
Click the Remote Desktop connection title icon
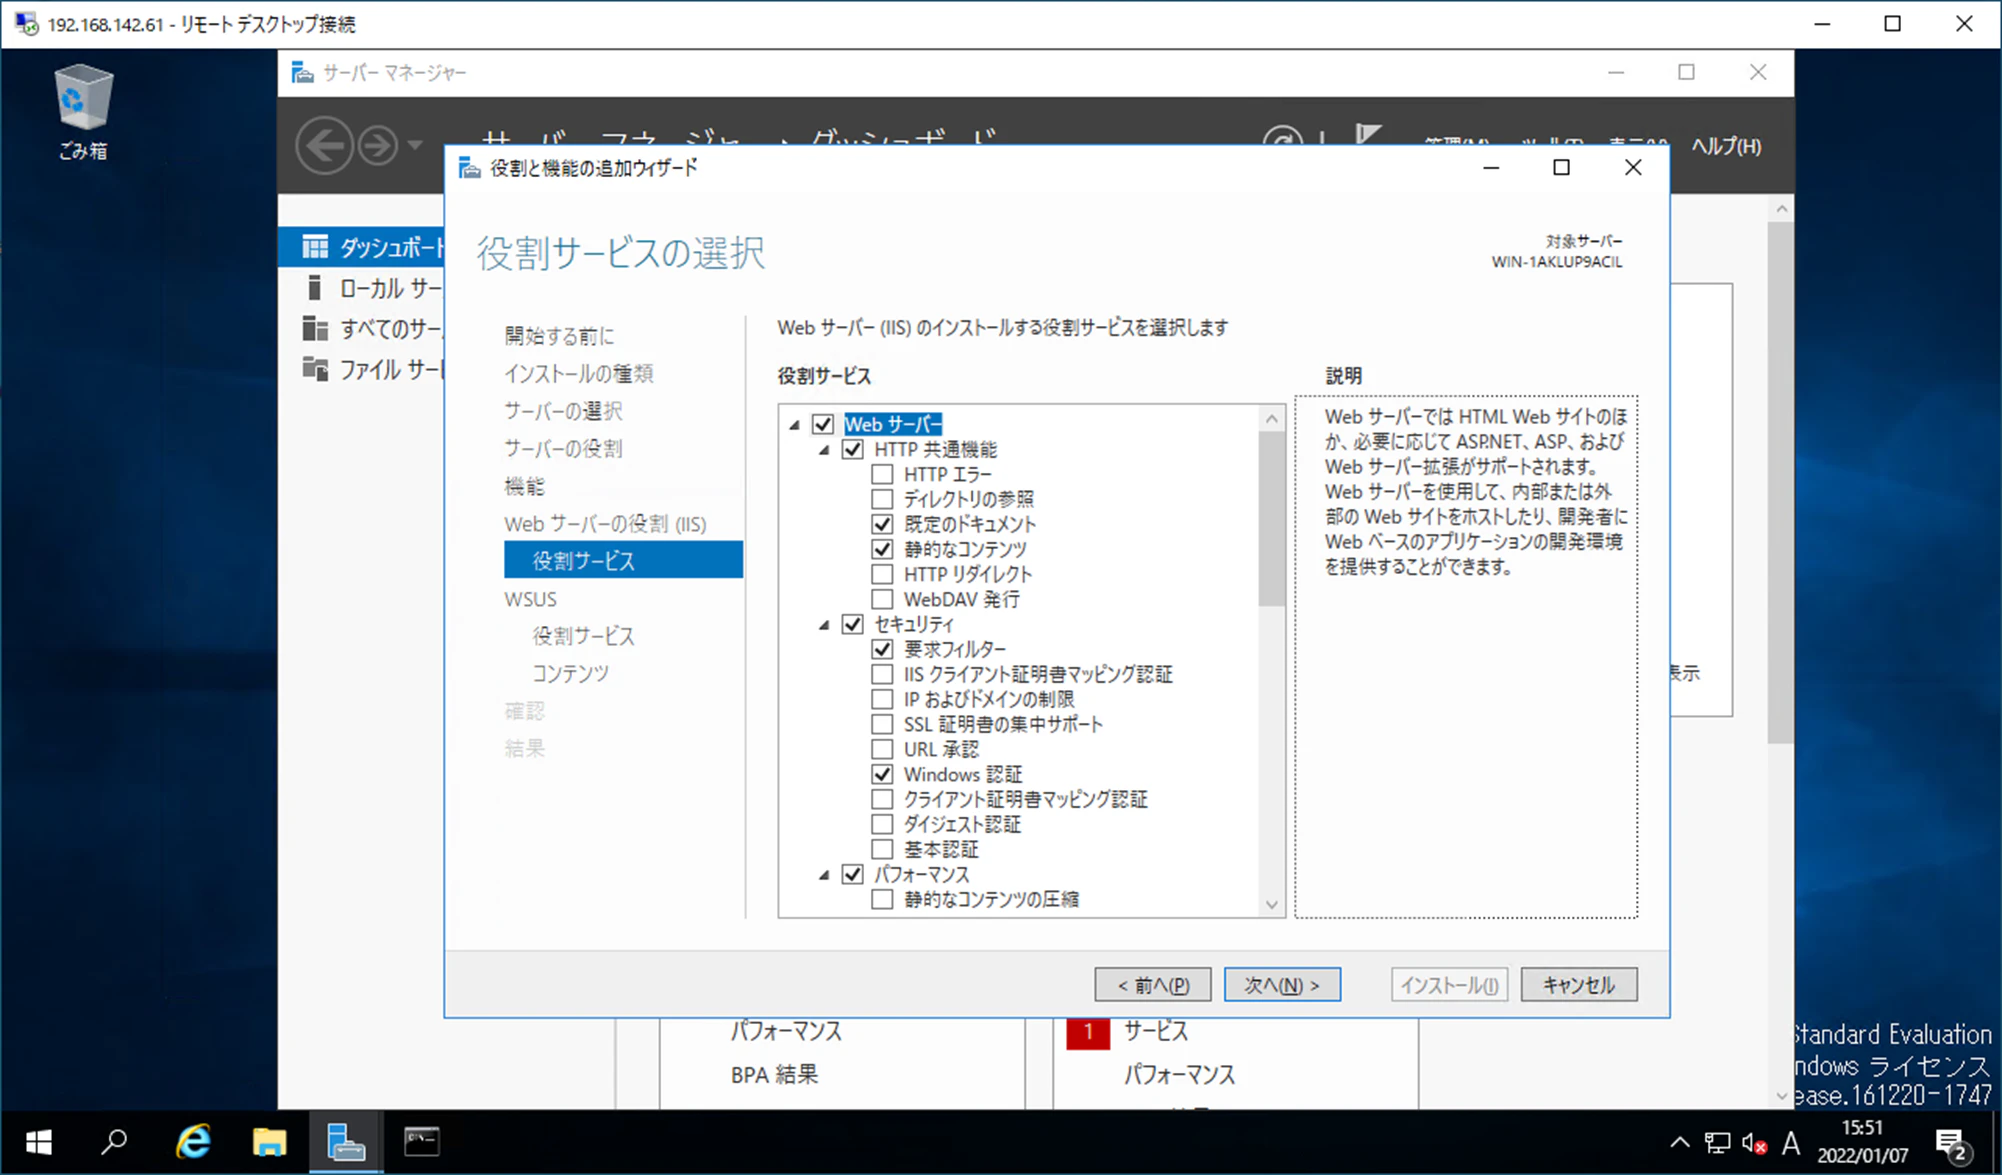(x=26, y=23)
